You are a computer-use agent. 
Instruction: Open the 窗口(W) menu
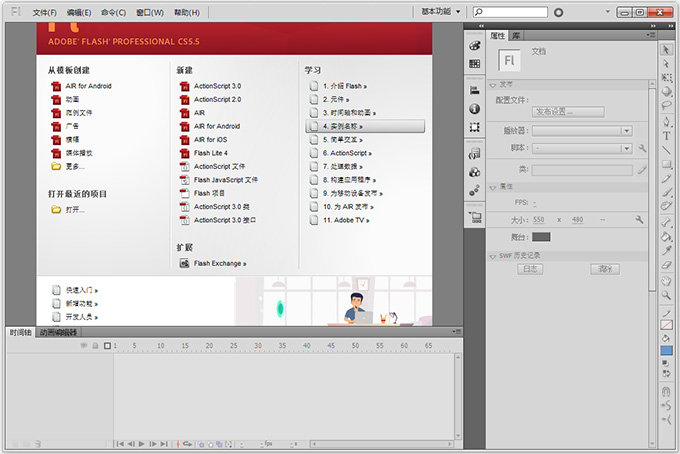pos(150,13)
